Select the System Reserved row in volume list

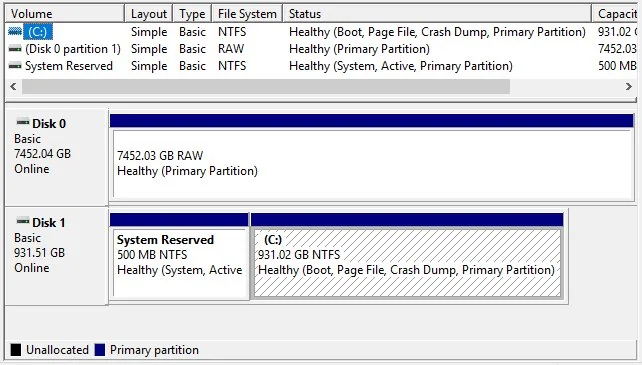[x=321, y=66]
